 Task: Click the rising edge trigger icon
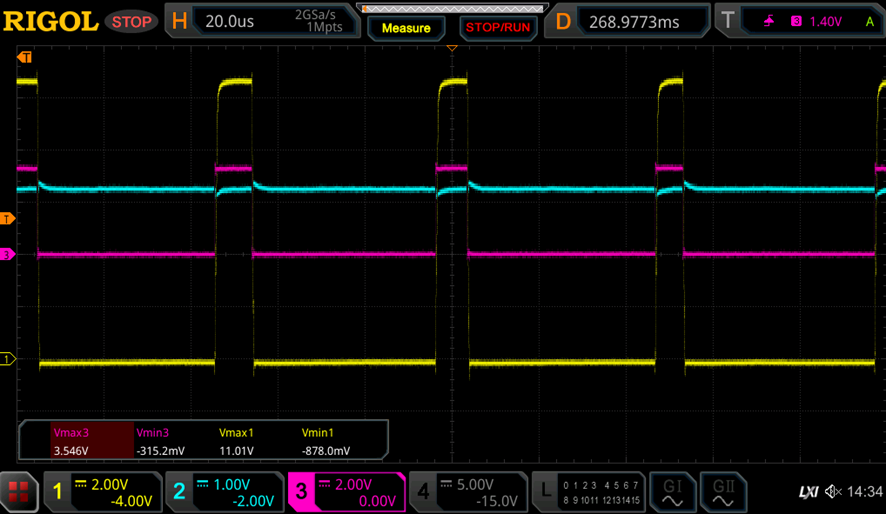769,21
